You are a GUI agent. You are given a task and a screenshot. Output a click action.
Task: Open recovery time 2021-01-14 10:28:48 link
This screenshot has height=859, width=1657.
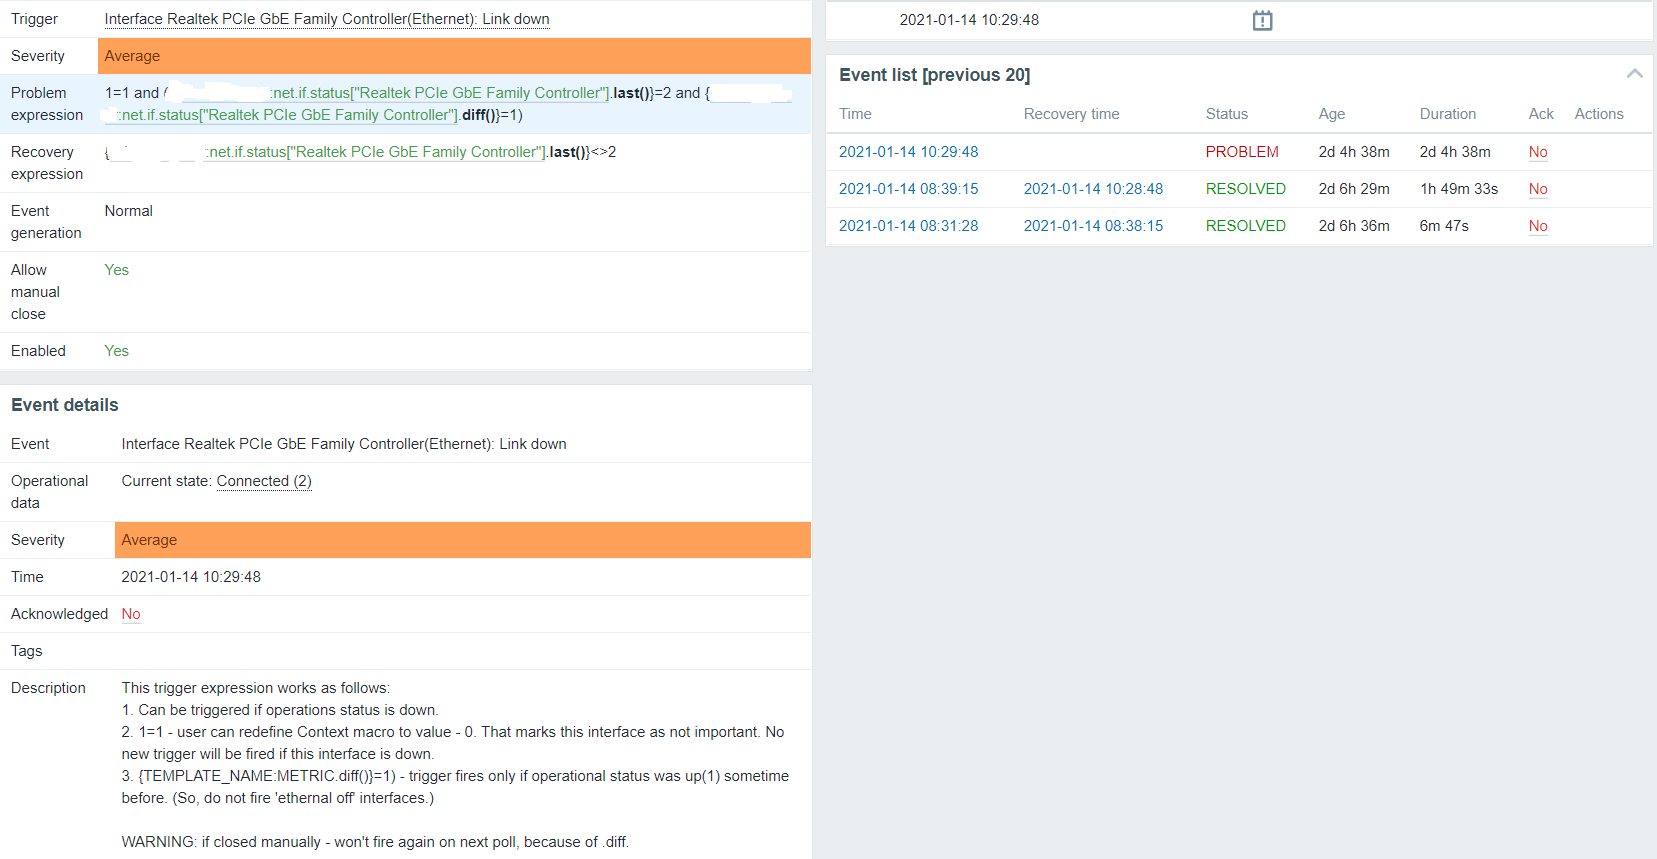click(x=1094, y=189)
